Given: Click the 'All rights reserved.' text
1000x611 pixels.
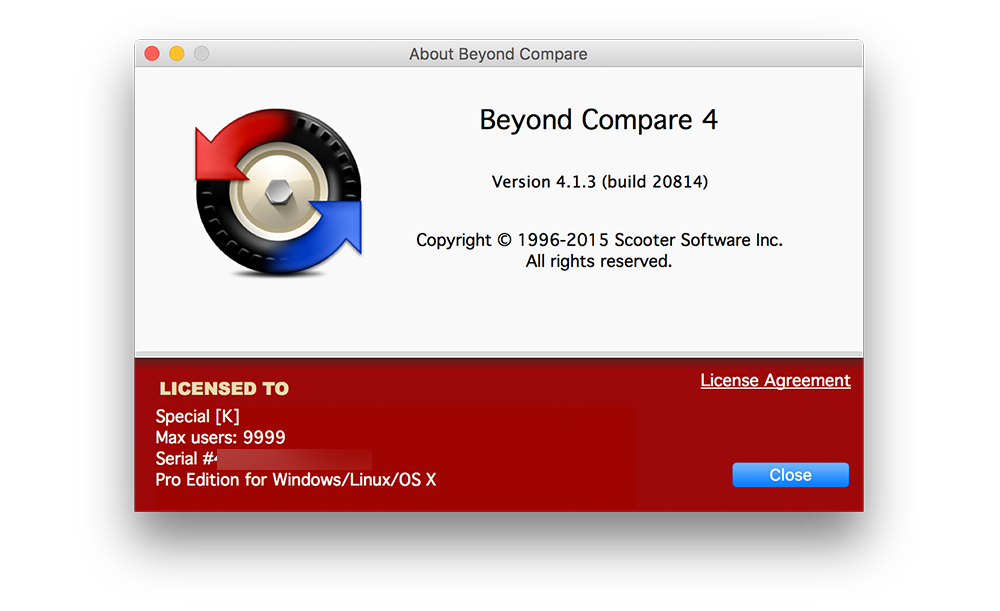Looking at the screenshot, I should pyautogui.click(x=599, y=261).
